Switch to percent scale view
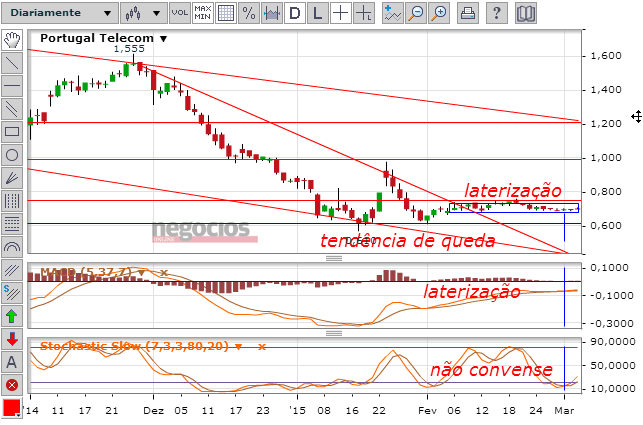The width and height of the screenshot is (643, 425). (249, 13)
